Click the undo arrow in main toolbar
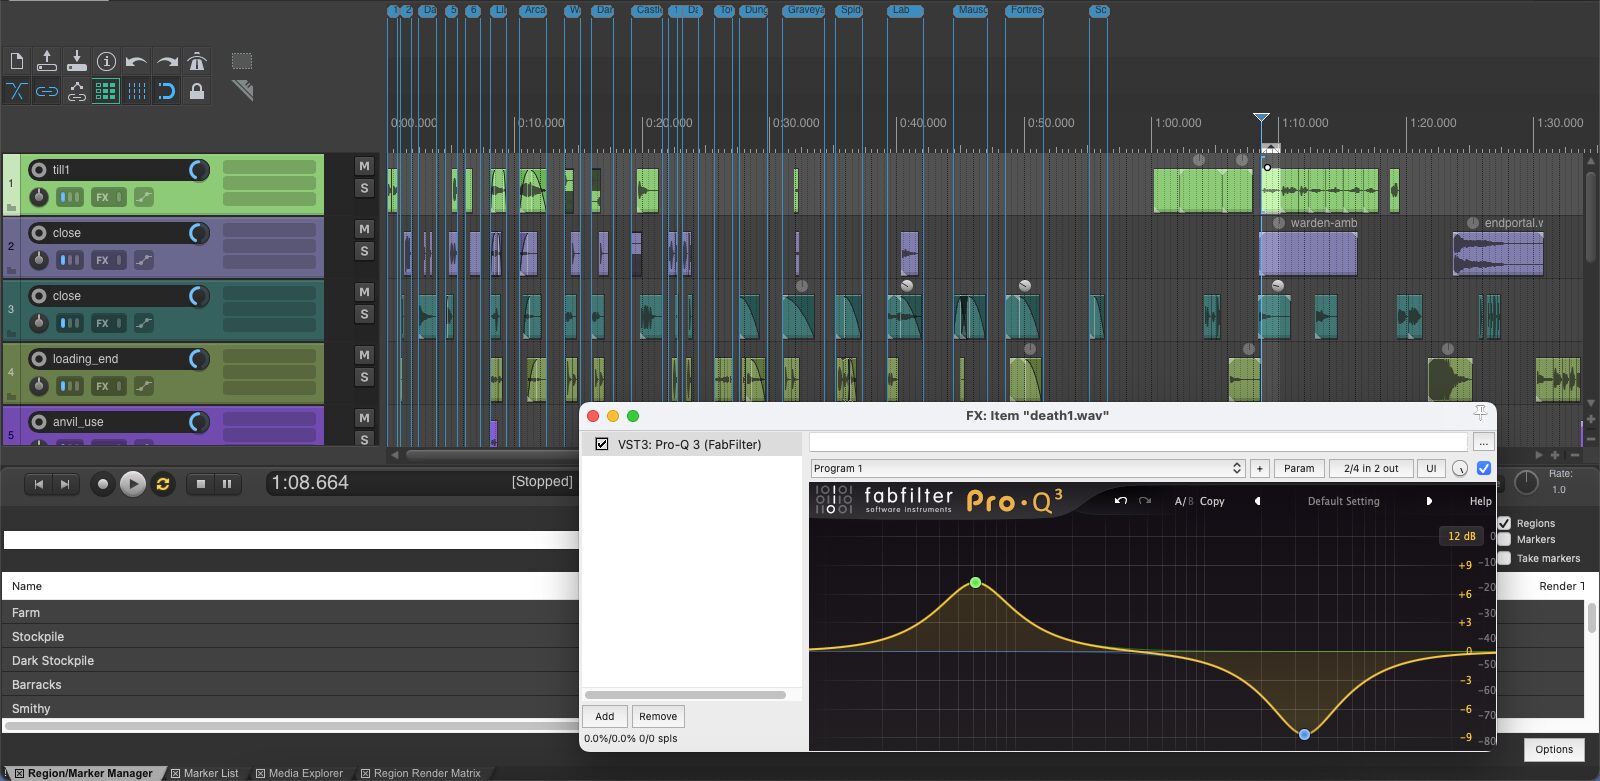 [136, 62]
